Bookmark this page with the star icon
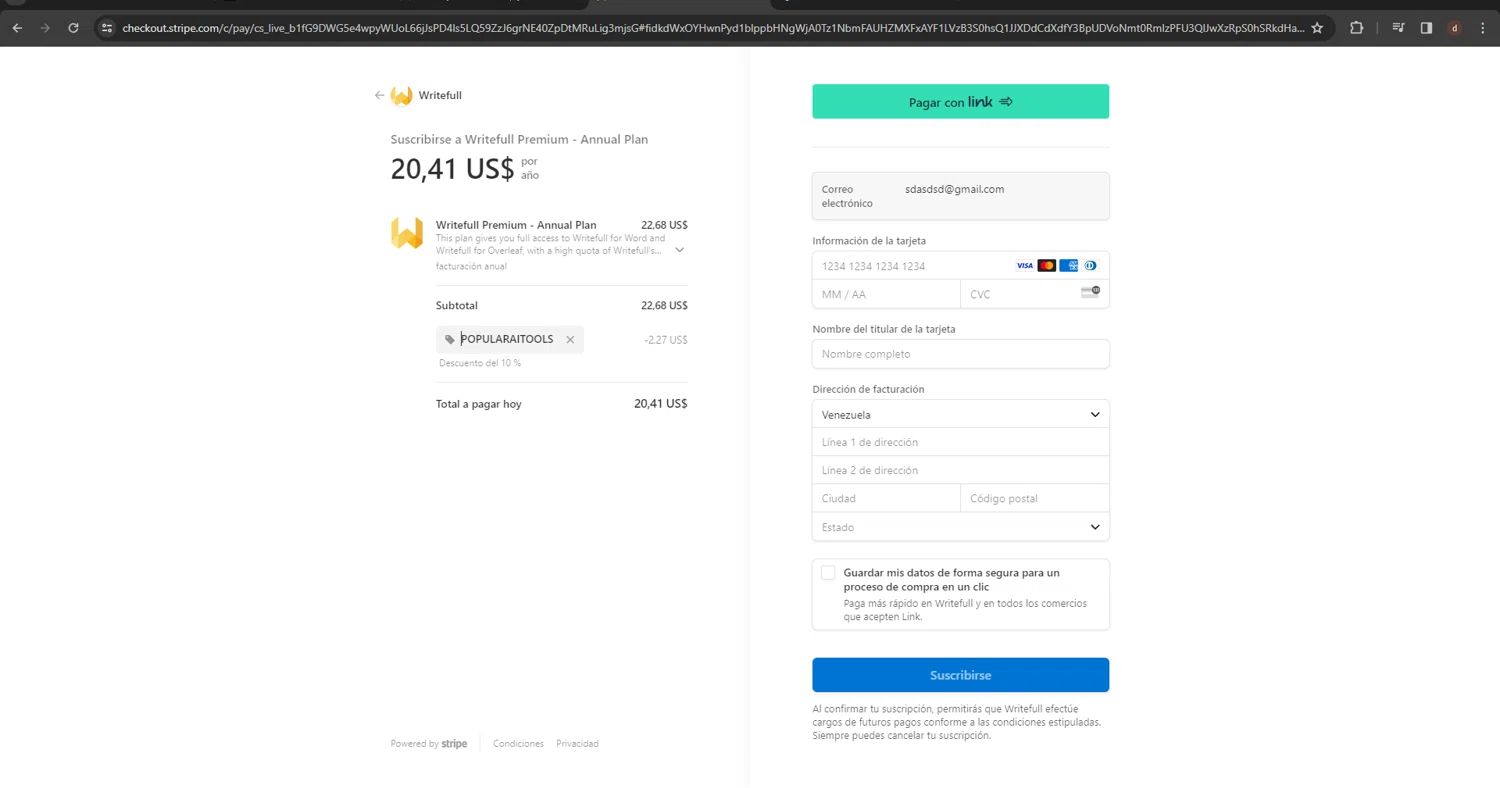Image resolution: width=1500 pixels, height=788 pixels. pyautogui.click(x=1317, y=28)
